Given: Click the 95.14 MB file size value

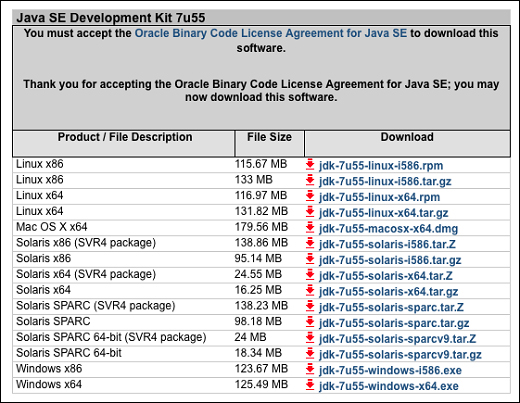Looking at the screenshot, I should (x=258, y=258).
